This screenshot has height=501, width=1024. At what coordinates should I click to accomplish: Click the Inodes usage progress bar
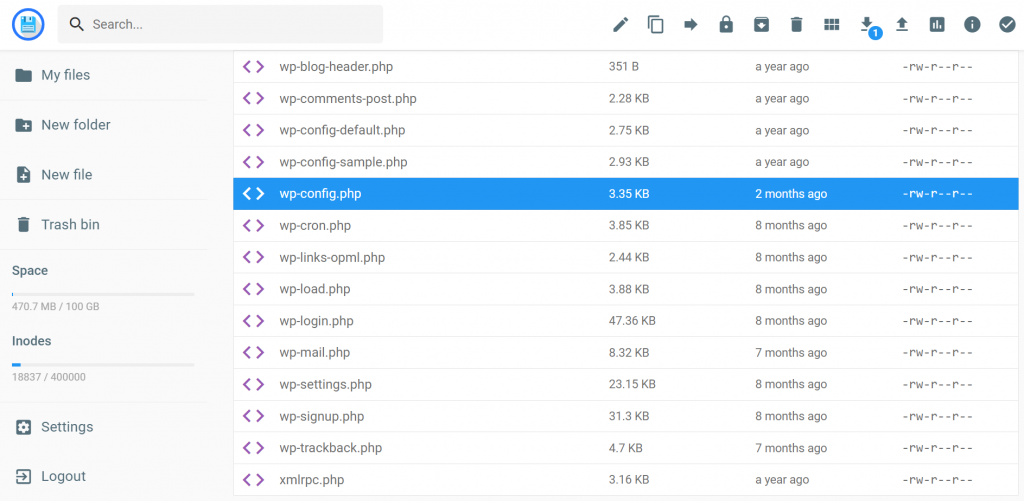103,364
